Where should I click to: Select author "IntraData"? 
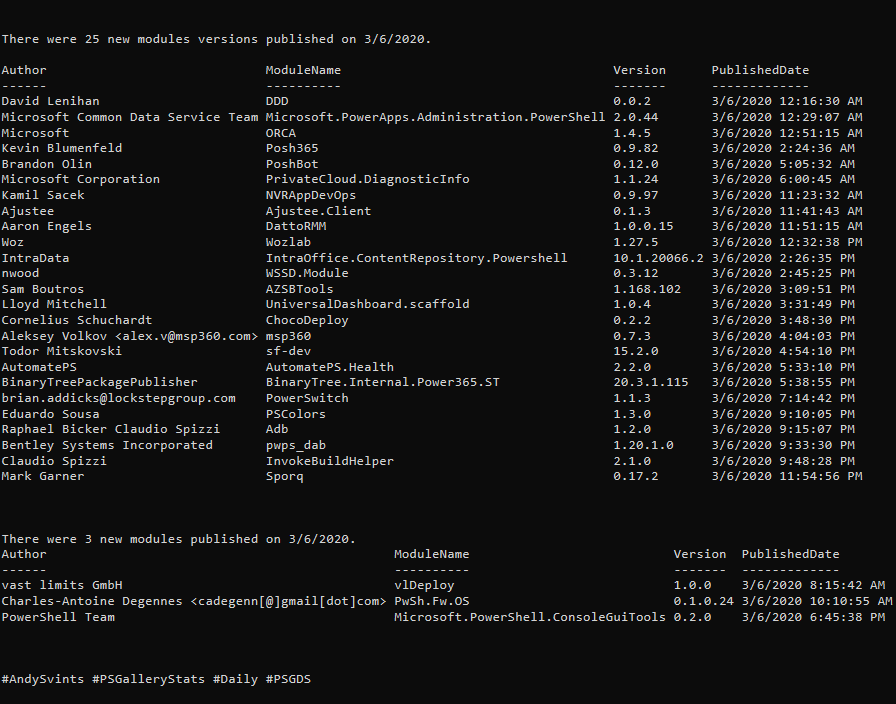point(35,258)
